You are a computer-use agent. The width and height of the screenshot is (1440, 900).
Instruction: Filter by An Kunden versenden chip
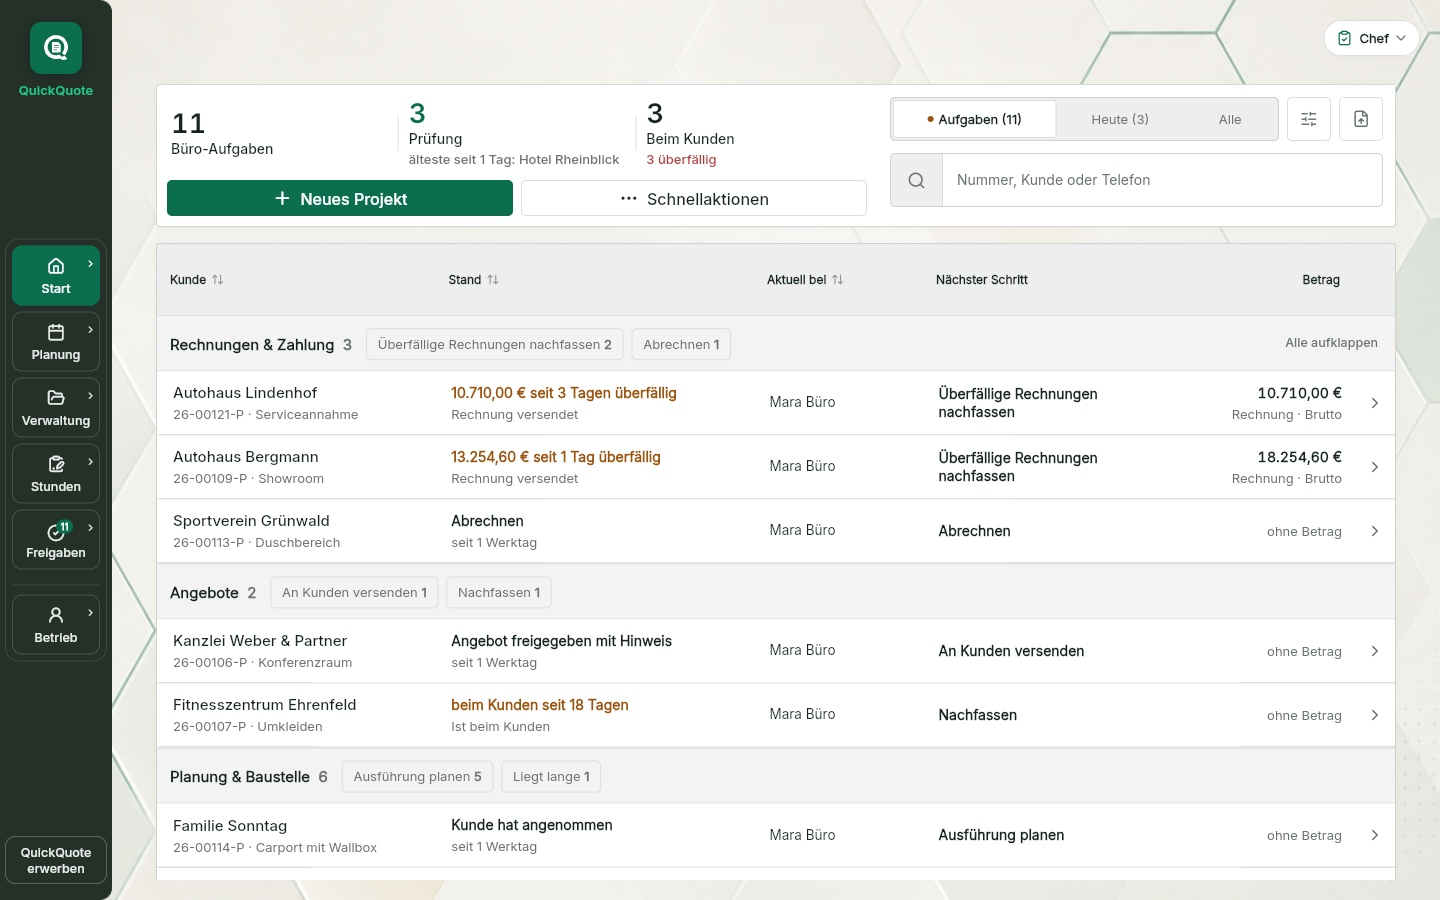[x=354, y=593]
